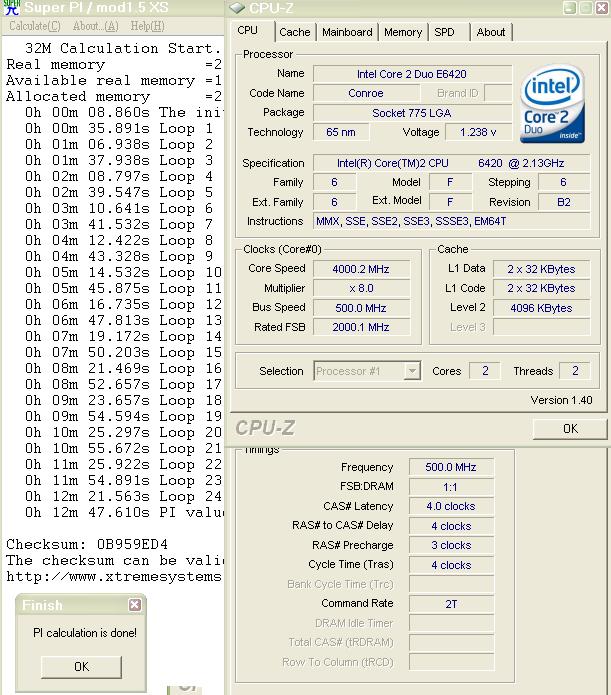Click the Voltage value 1.238 v

478,132
